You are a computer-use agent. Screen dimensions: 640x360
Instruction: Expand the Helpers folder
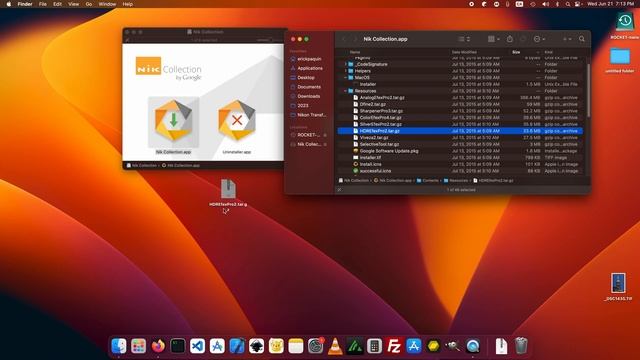(345, 71)
